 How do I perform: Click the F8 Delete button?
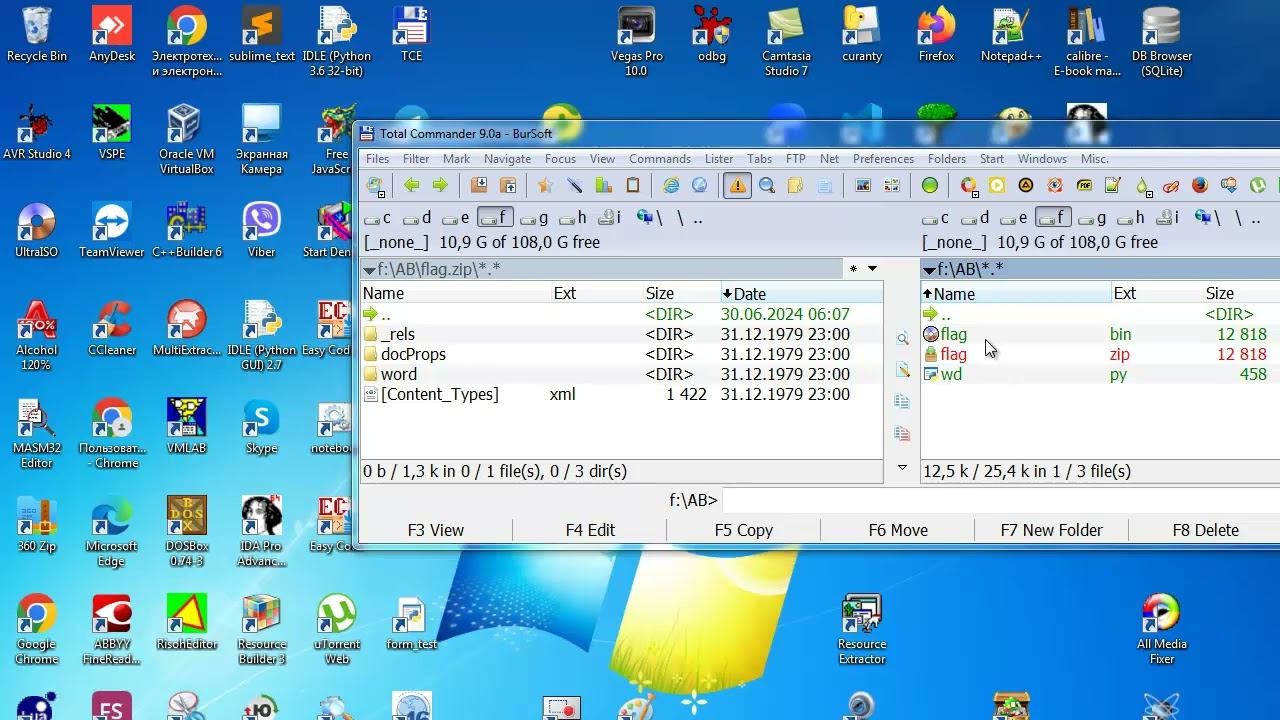click(1206, 530)
